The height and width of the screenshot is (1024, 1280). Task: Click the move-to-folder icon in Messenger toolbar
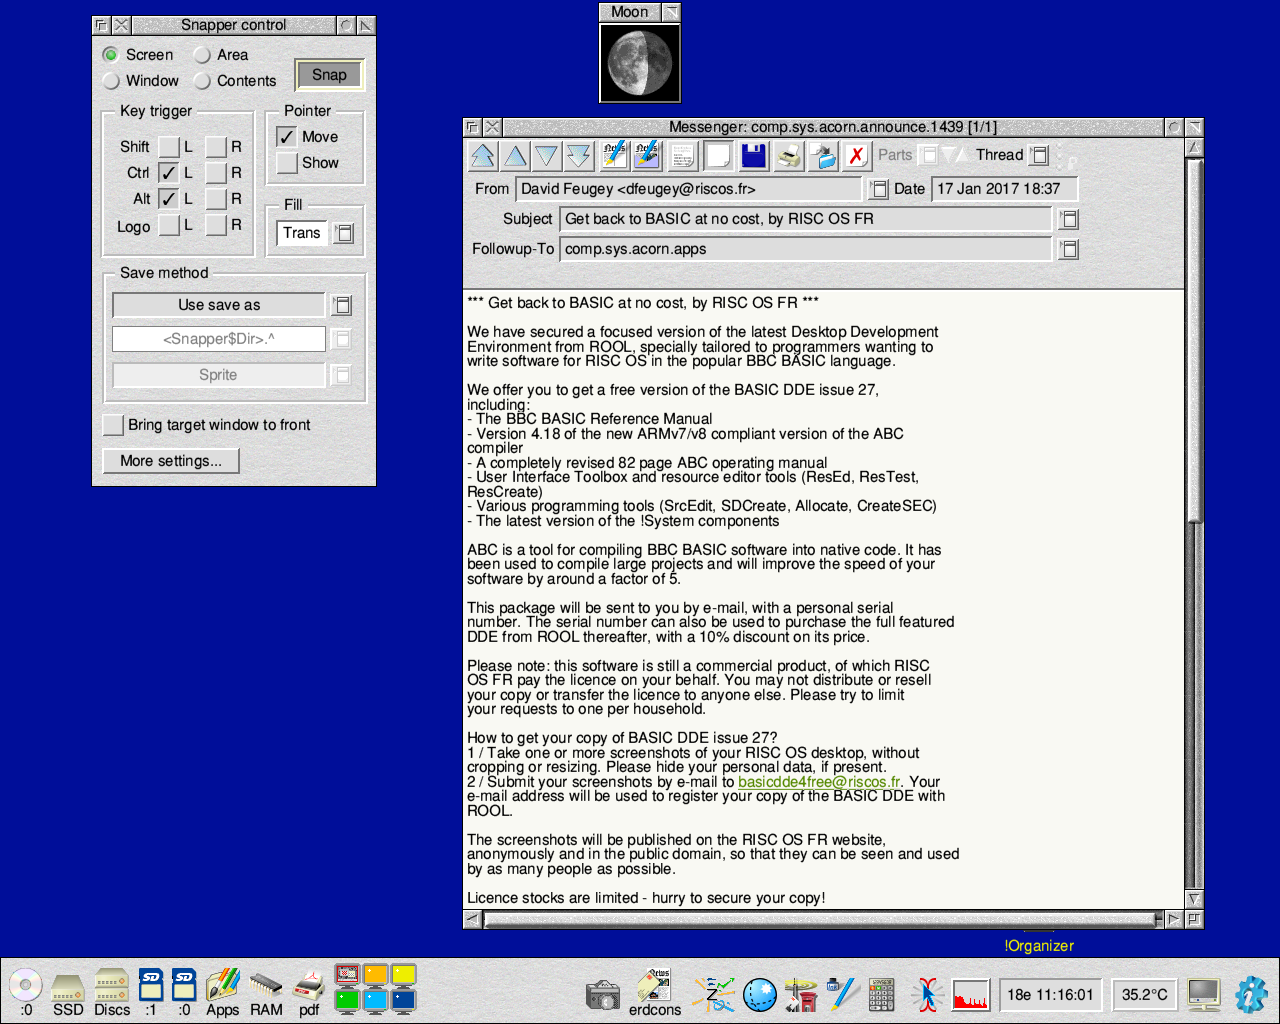tap(823, 155)
